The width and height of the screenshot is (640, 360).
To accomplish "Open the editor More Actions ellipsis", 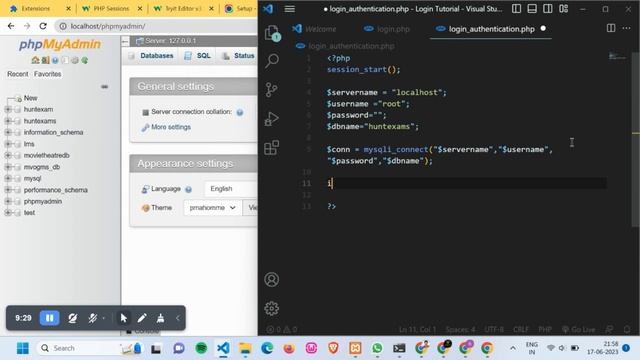I will click(627, 28).
